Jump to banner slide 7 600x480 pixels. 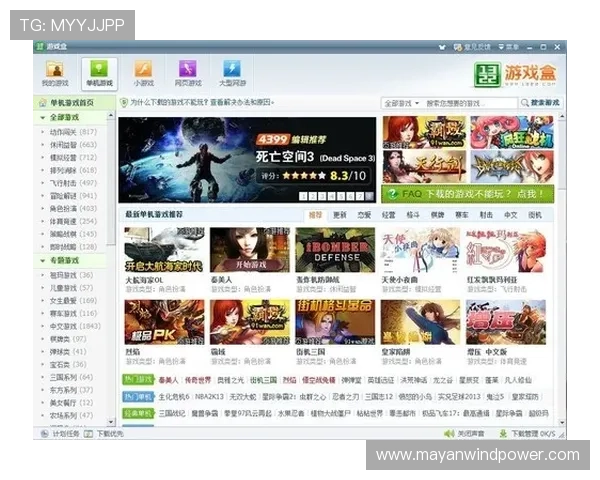(x=360, y=196)
